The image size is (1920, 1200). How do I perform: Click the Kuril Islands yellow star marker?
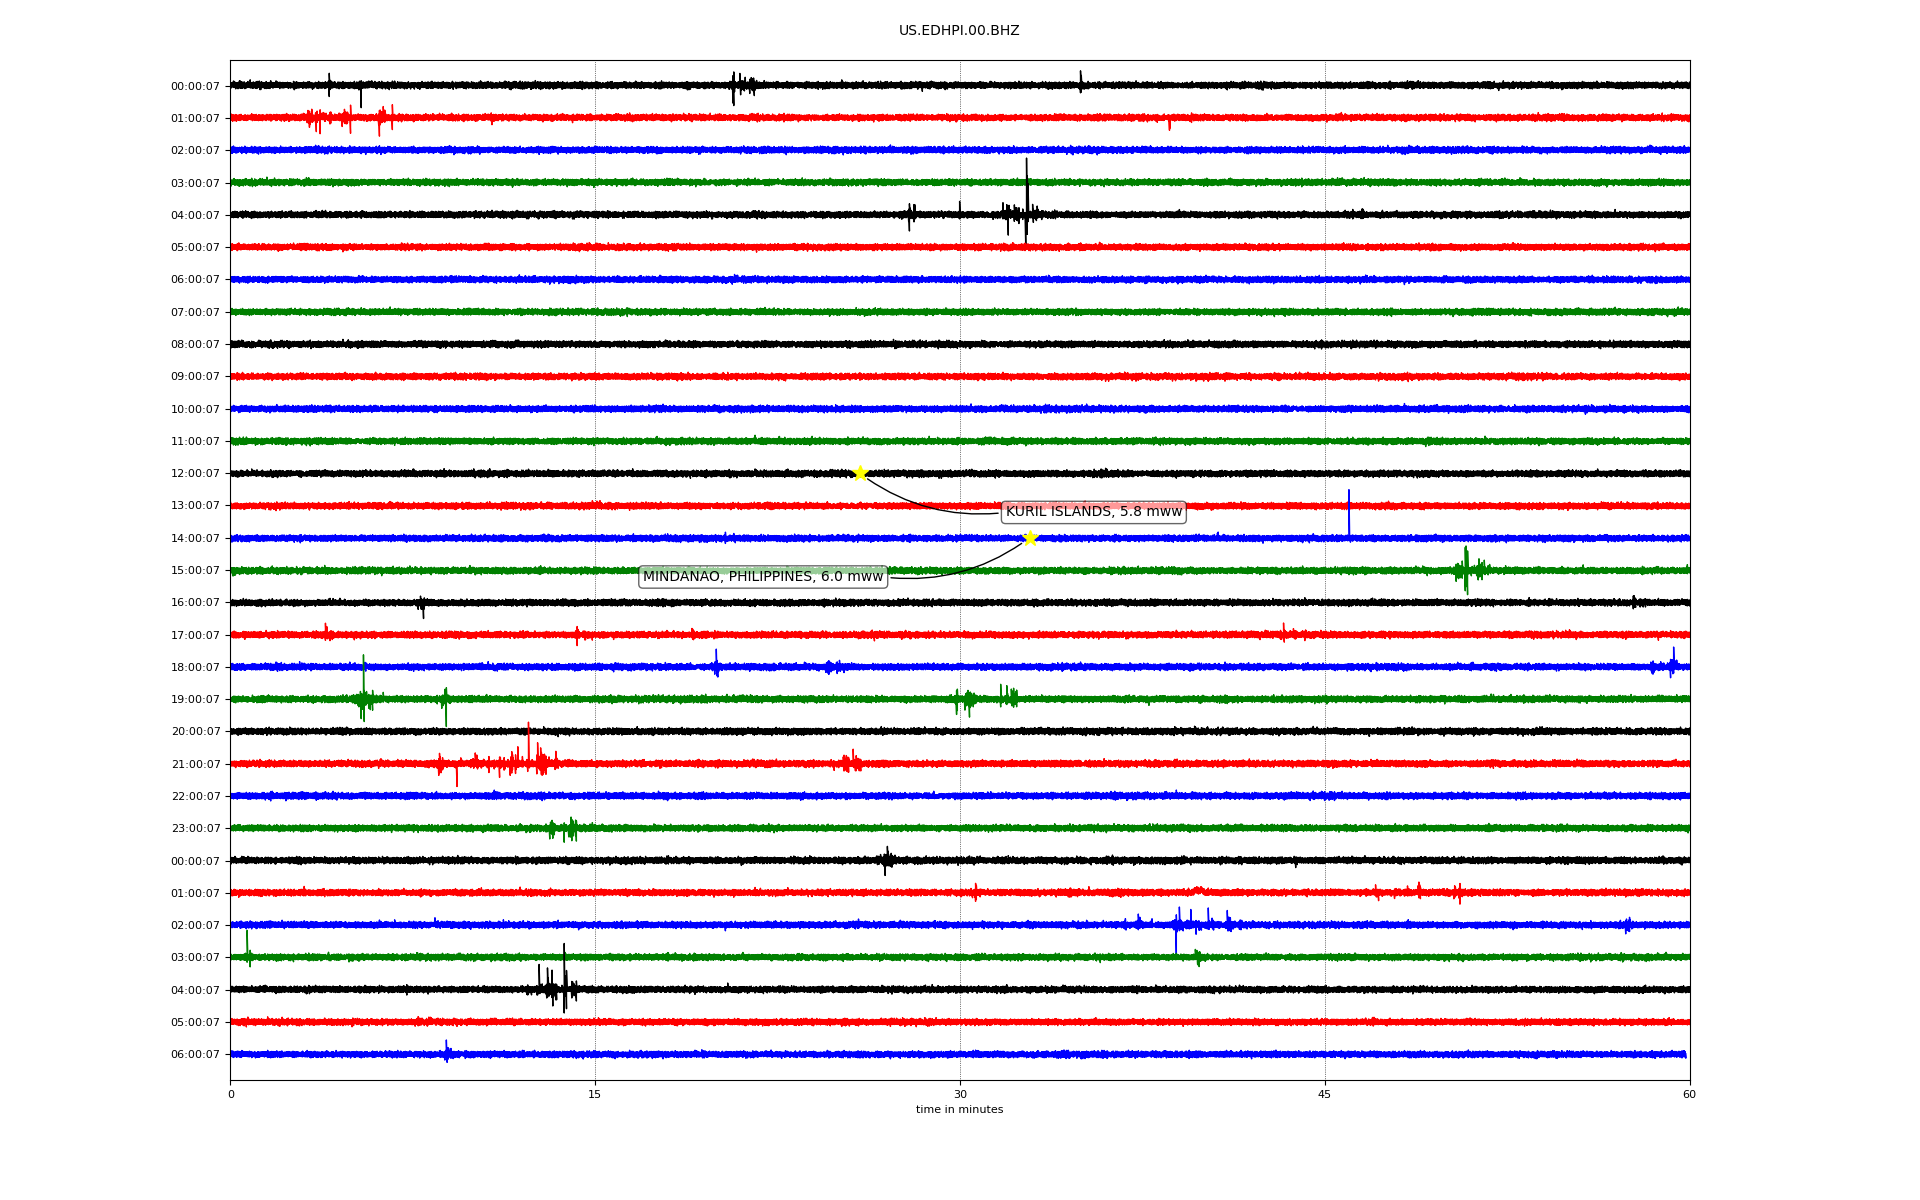click(860, 473)
